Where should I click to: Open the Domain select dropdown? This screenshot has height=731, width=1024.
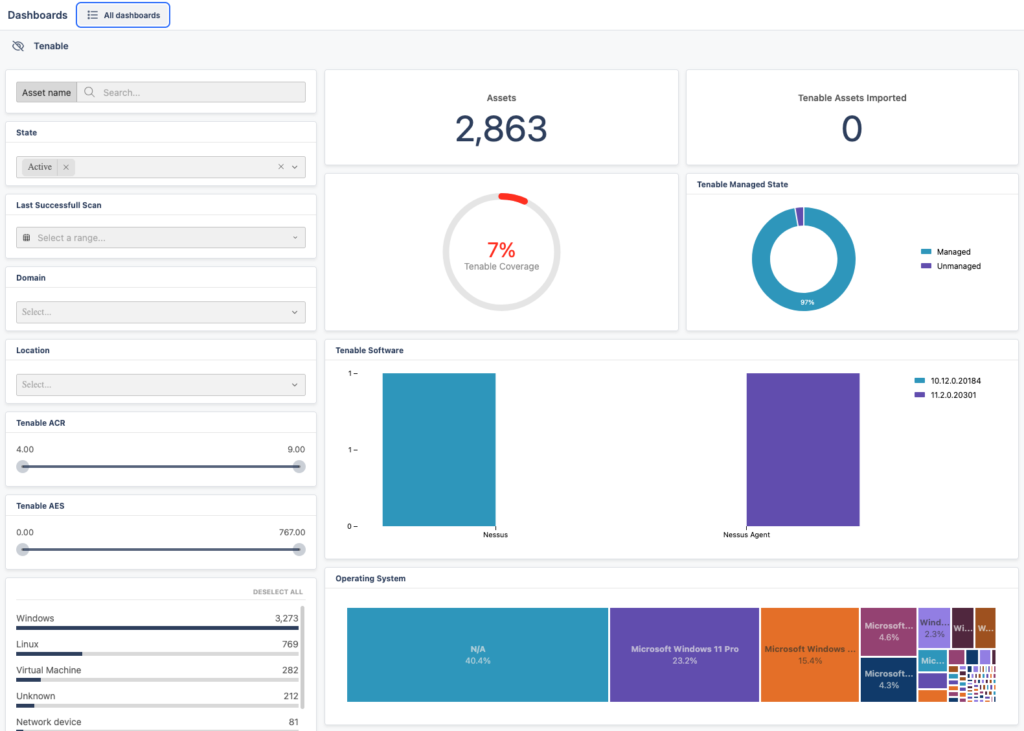(x=161, y=312)
